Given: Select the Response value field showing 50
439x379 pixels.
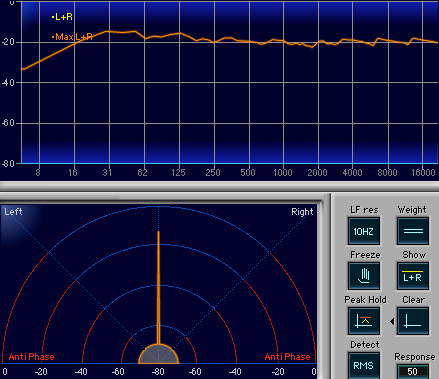Looking at the screenshot, I should click(x=413, y=371).
